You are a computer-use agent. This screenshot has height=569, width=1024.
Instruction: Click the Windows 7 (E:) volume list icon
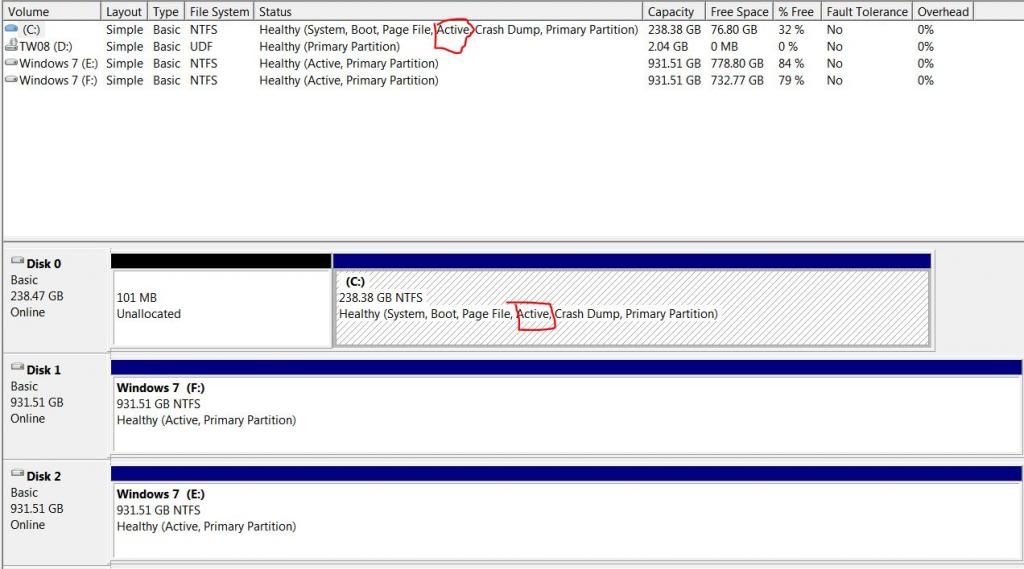[12, 64]
